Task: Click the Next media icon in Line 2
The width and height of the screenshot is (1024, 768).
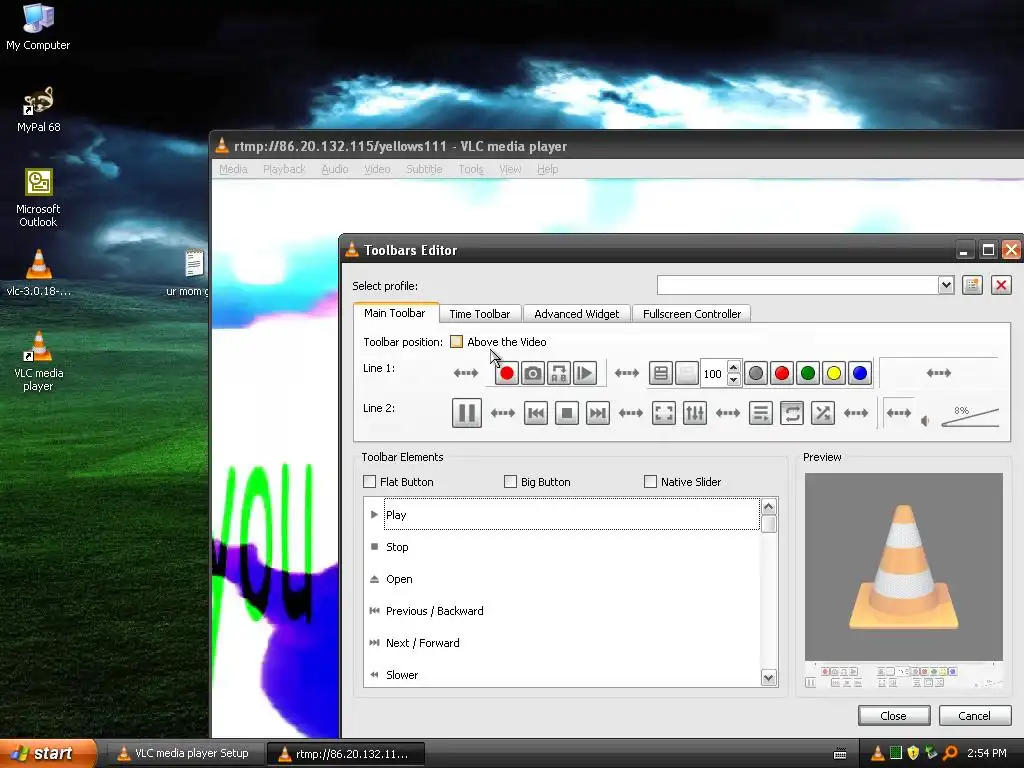Action: (598, 413)
